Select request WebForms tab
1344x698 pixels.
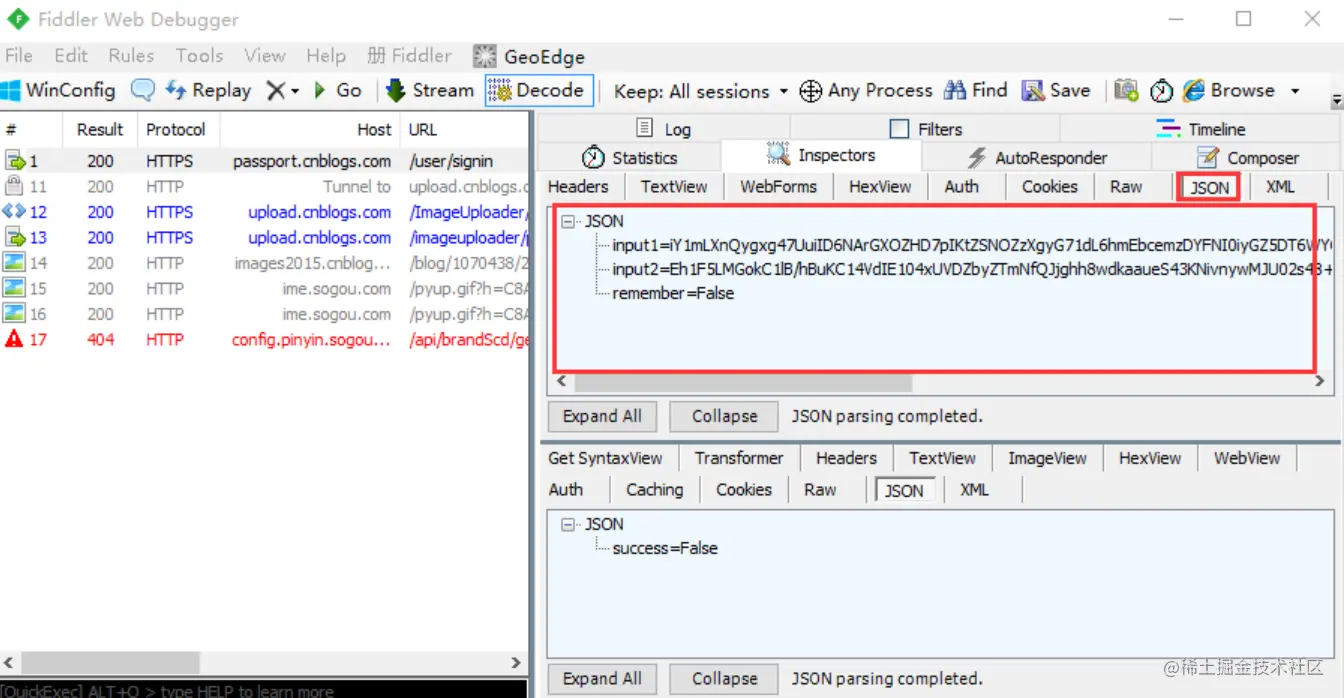778,186
